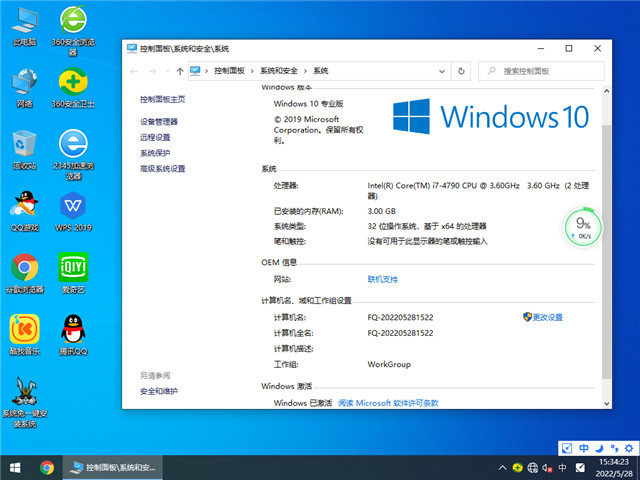This screenshot has width=640, height=480.
Task: Click the forward navigation arrow
Action: coord(152,71)
